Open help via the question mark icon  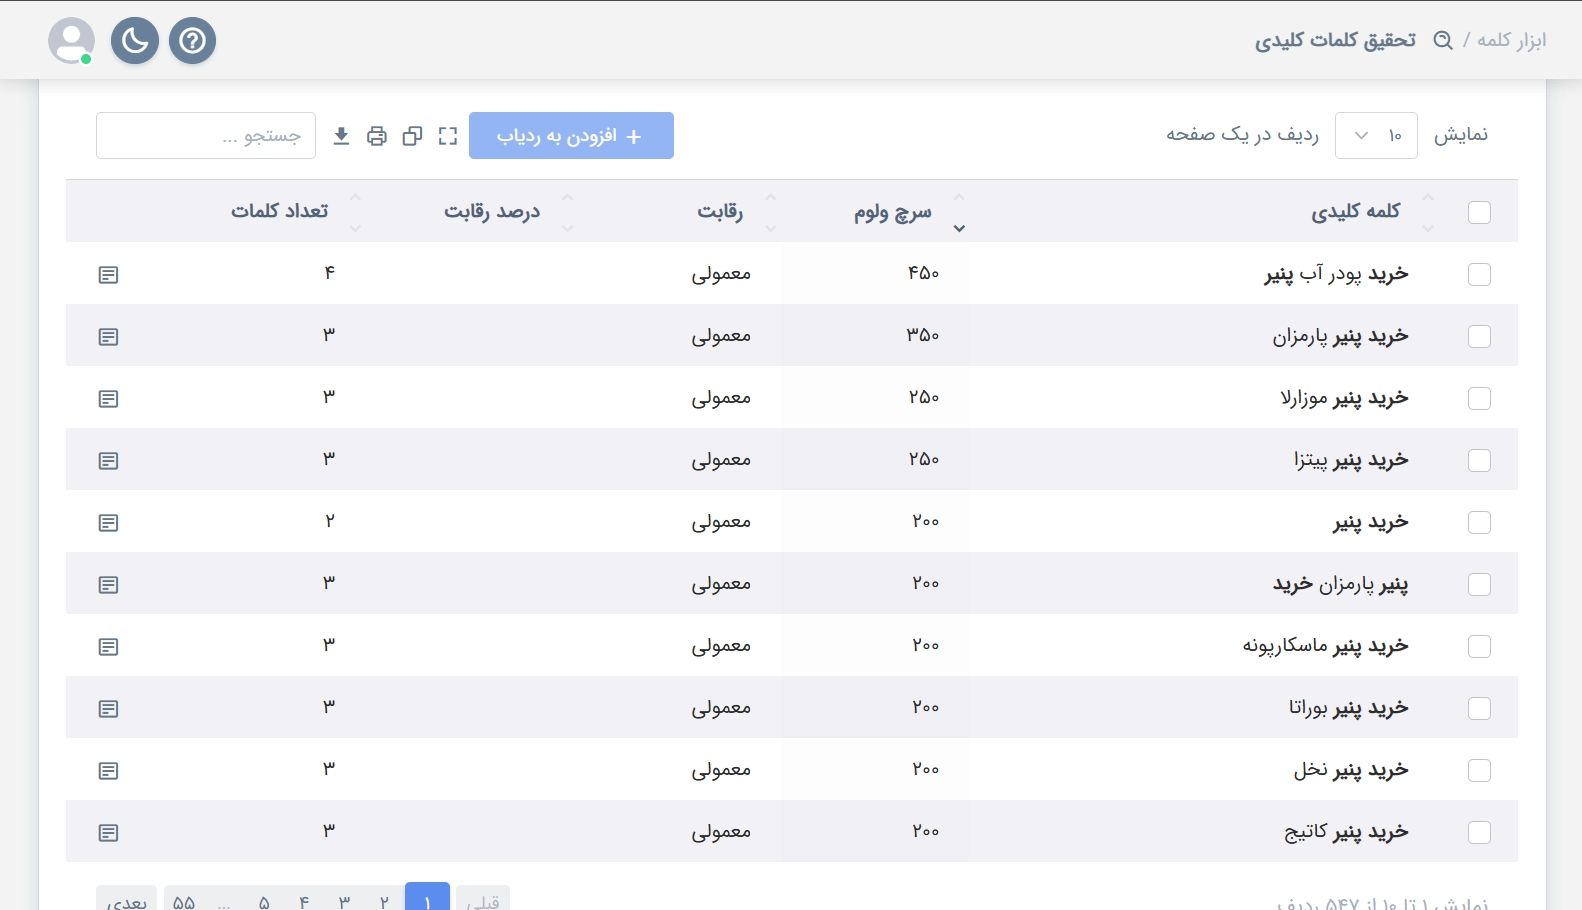(192, 41)
